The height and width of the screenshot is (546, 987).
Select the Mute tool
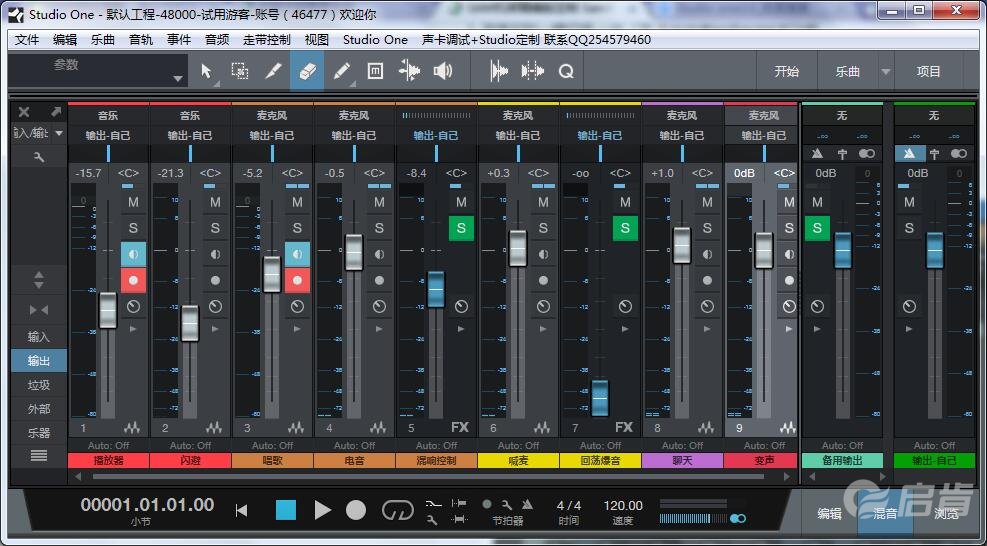click(x=375, y=71)
